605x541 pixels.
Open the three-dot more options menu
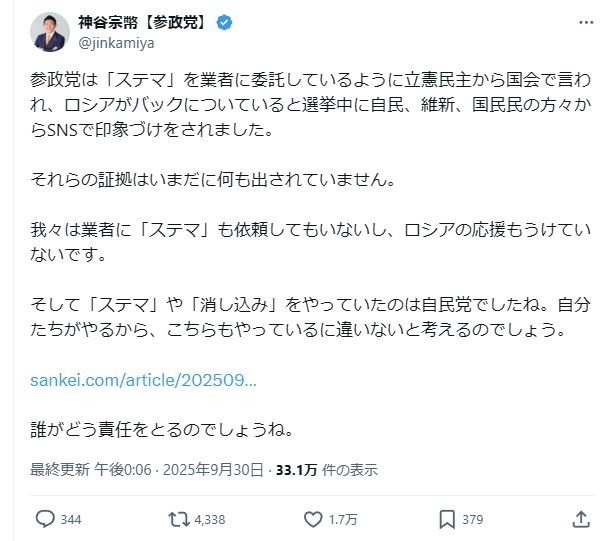[582, 23]
